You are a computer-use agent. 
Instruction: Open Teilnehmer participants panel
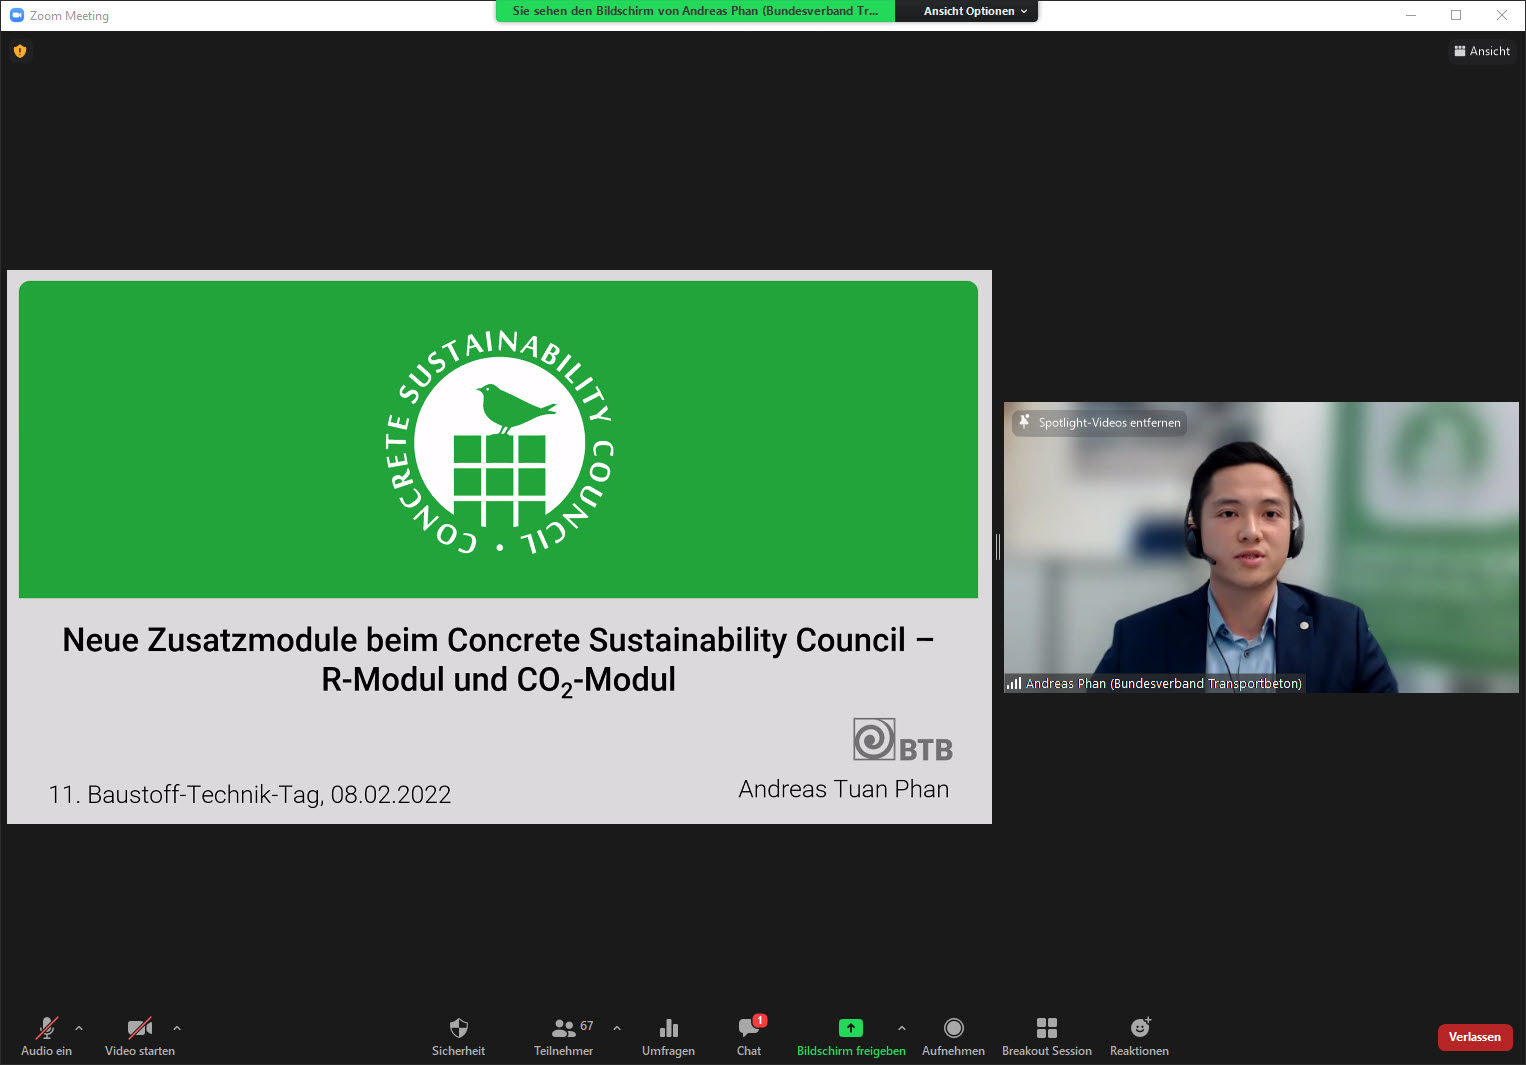(x=563, y=1037)
